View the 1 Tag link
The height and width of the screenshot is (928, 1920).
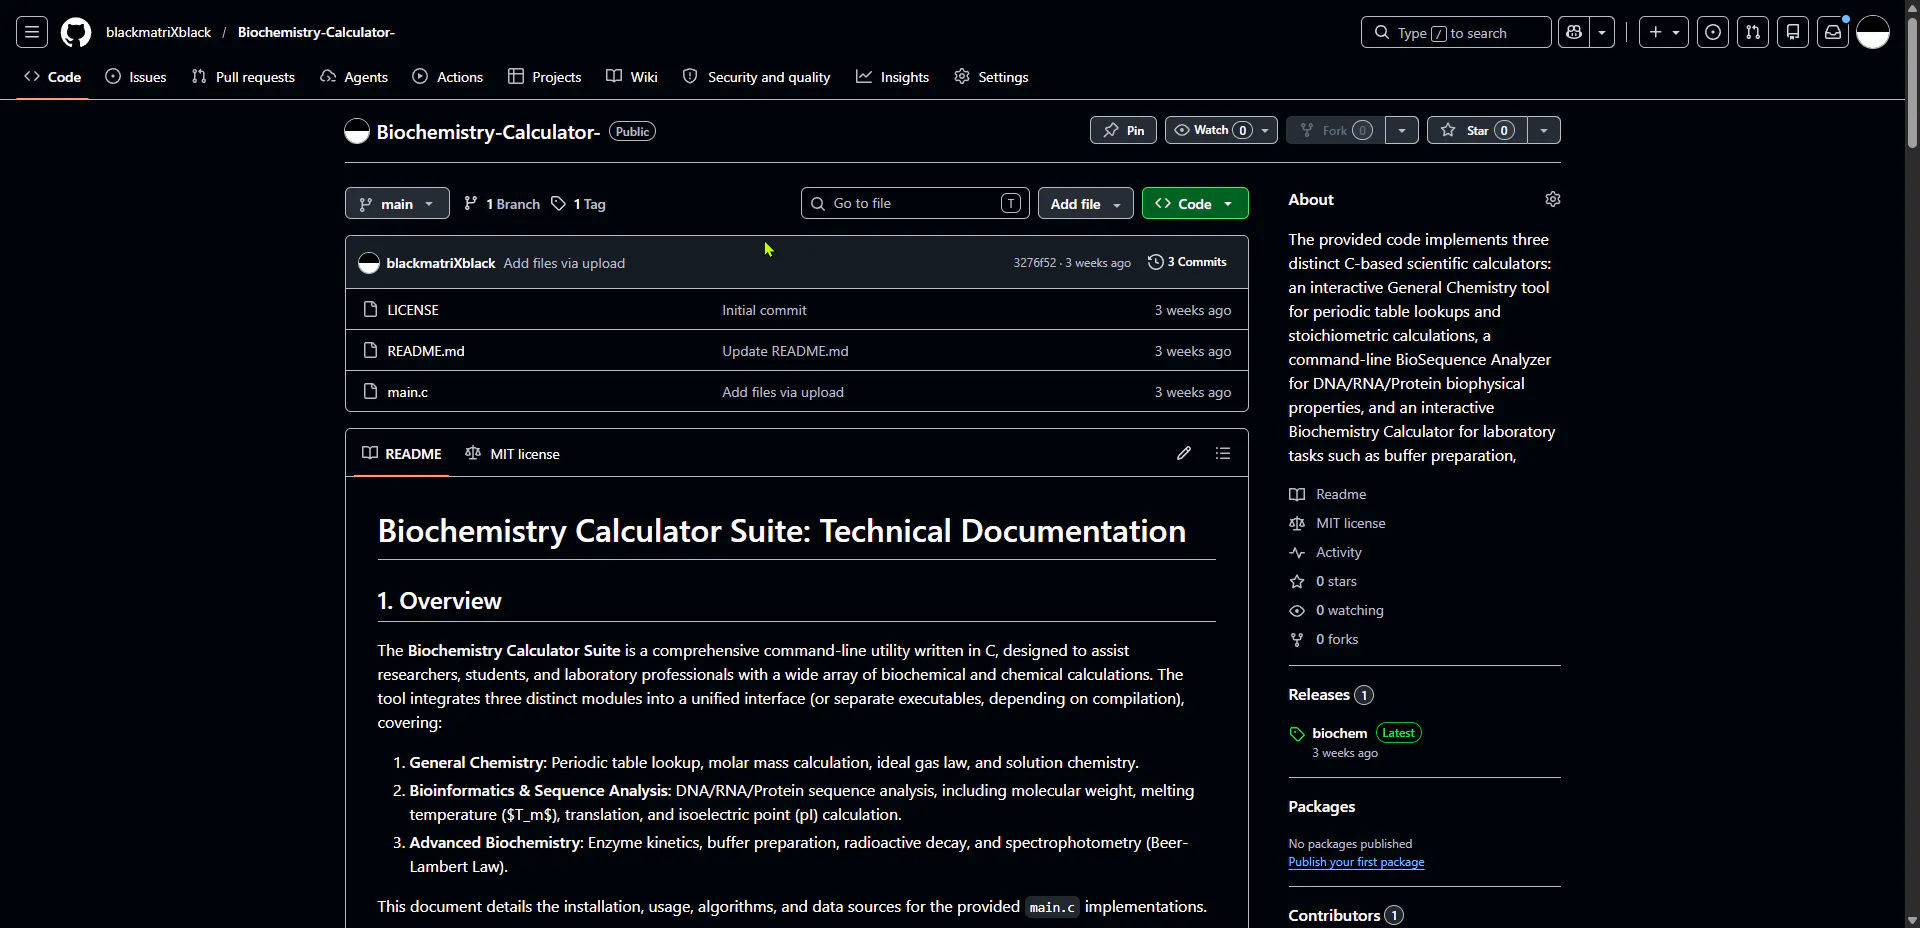(x=579, y=204)
